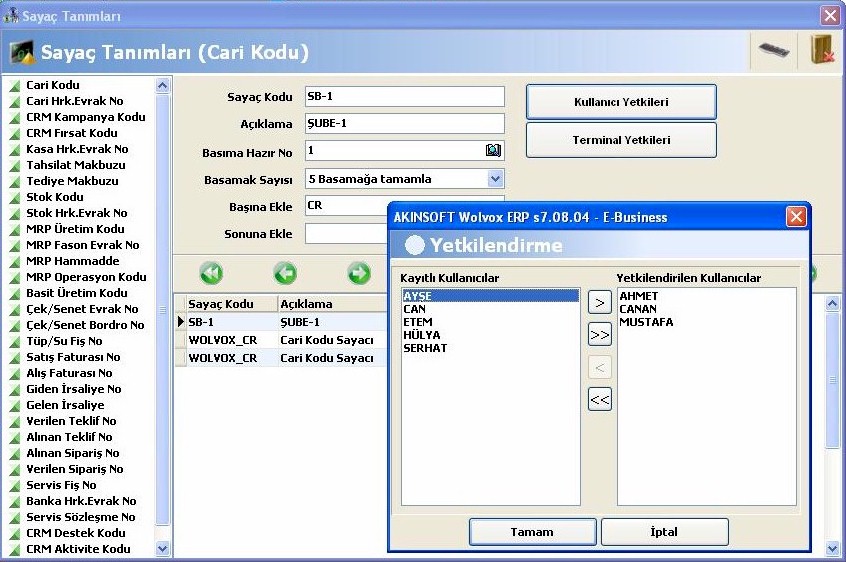Select Tediye Makbuzu item

72,181
